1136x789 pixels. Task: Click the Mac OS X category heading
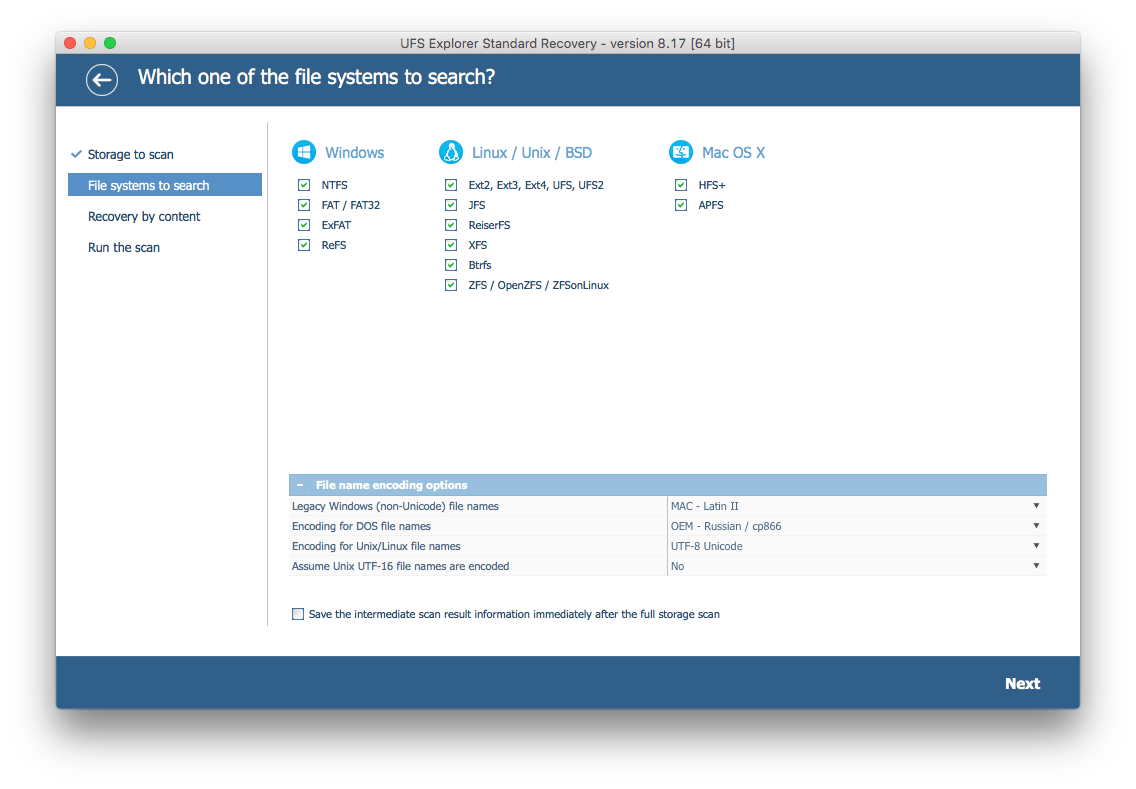[x=733, y=153]
